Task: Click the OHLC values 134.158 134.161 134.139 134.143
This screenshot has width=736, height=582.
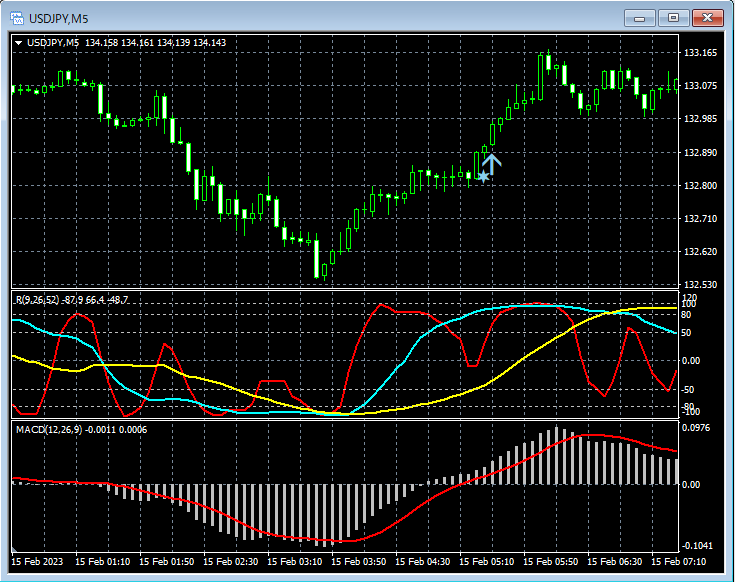Action: tap(155, 43)
